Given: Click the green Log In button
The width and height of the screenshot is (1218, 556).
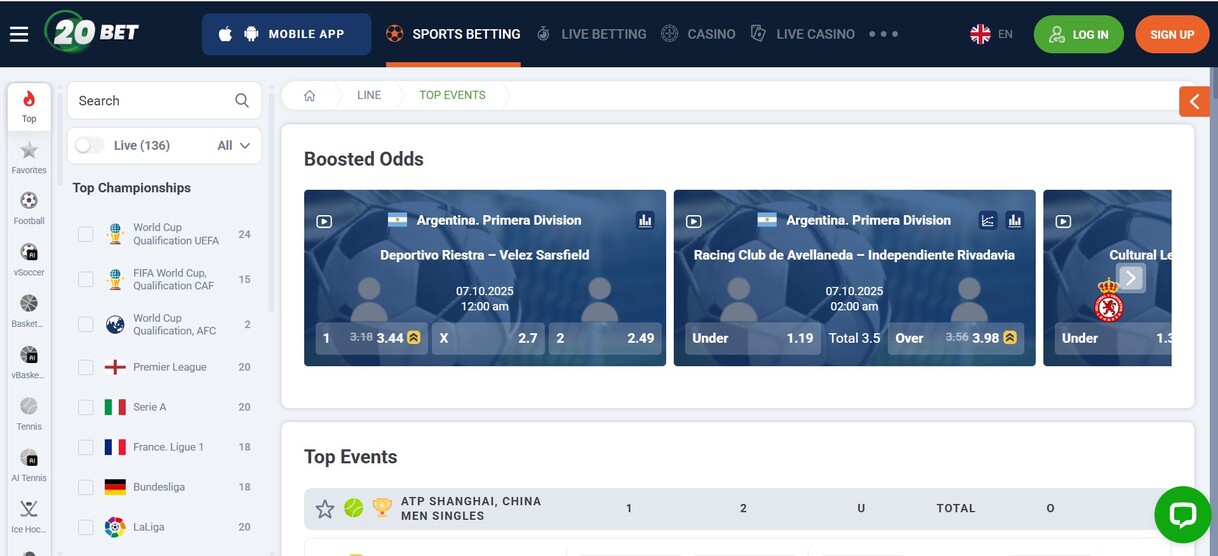Looking at the screenshot, I should tap(1079, 34).
